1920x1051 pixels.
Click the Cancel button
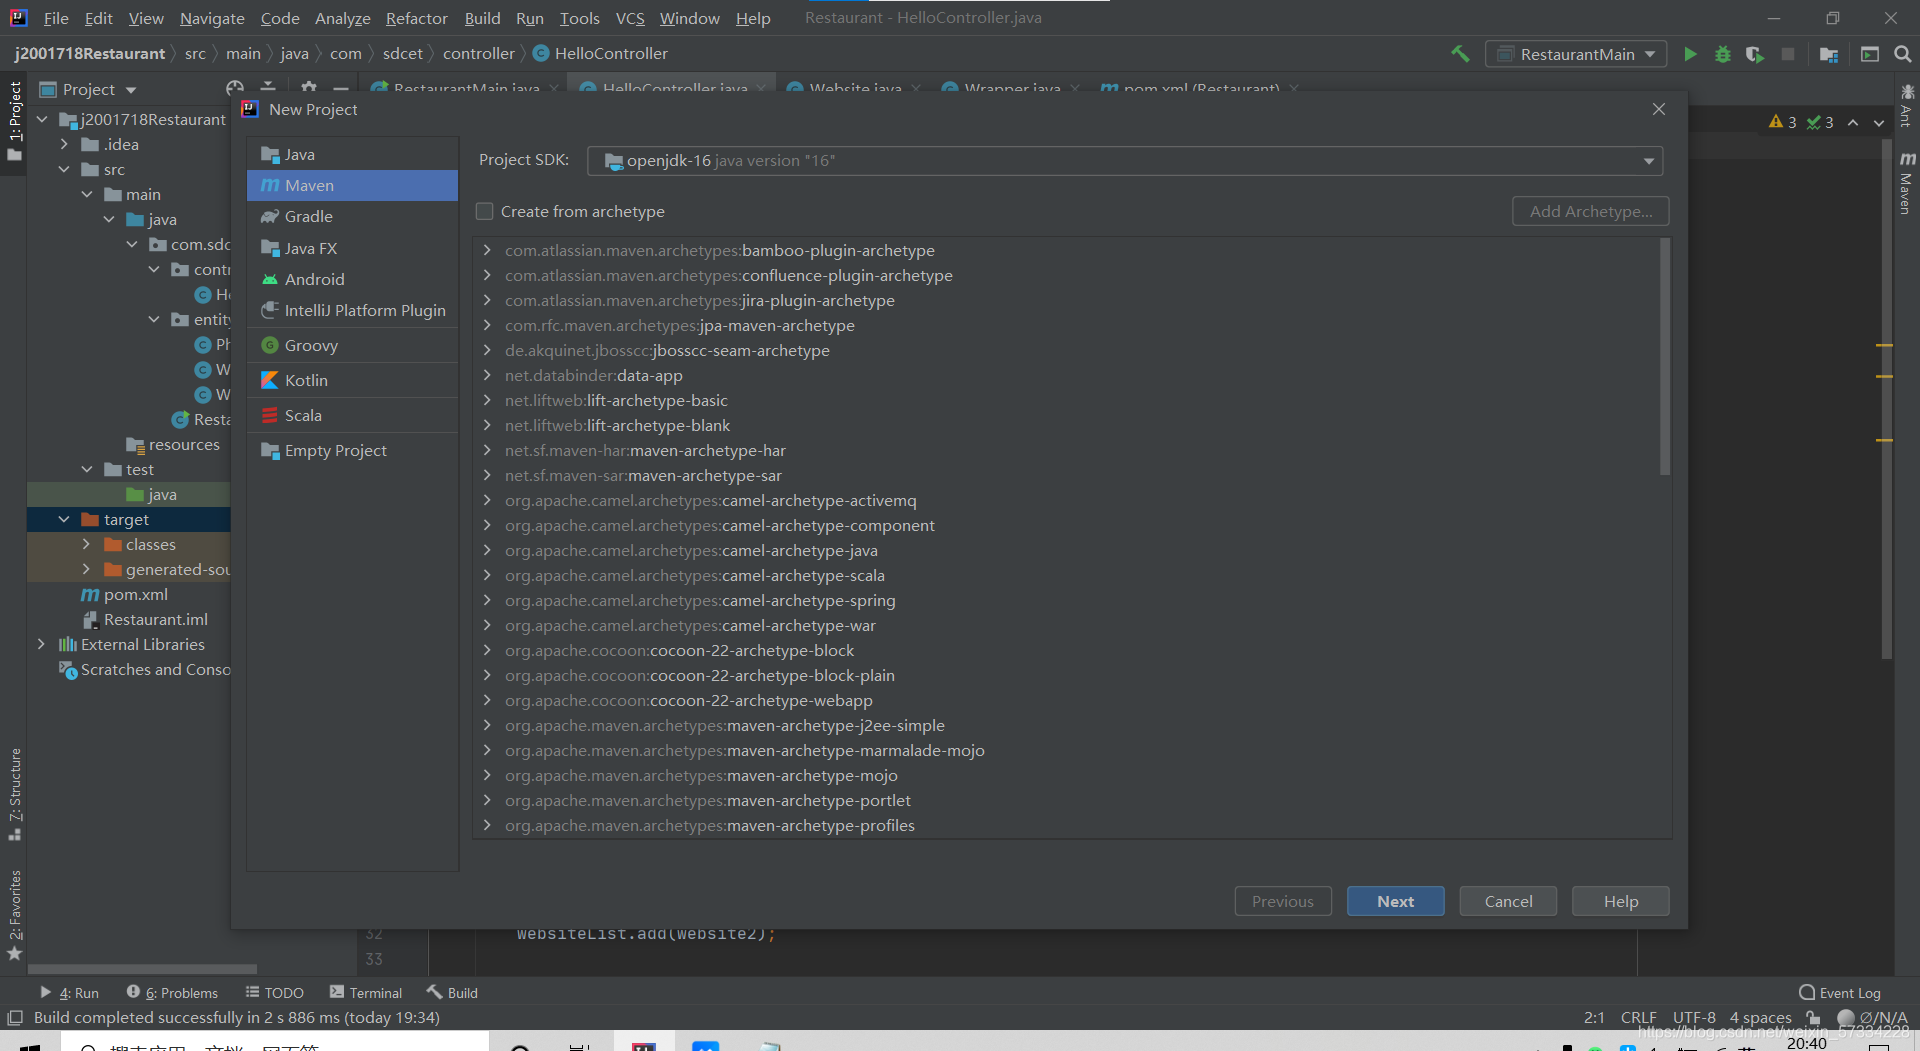(x=1508, y=901)
